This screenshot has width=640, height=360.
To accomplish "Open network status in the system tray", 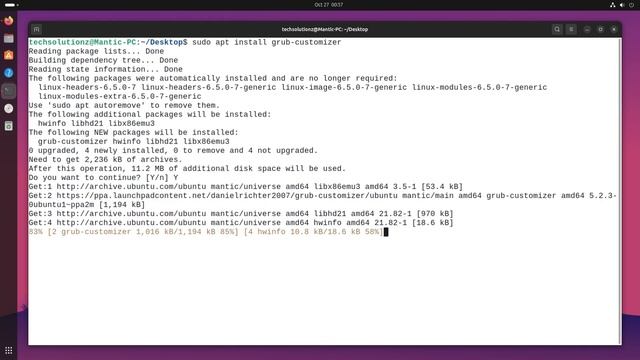I will (x=613, y=5).
